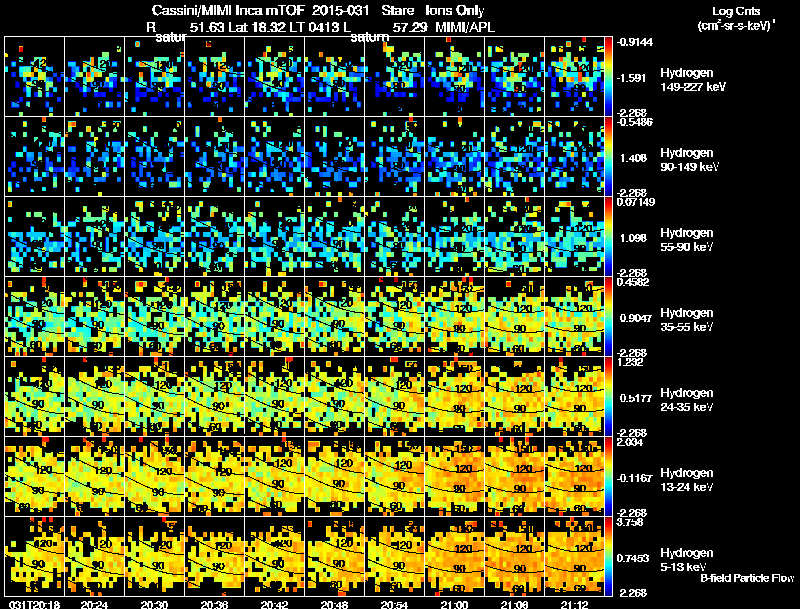Click the '-0.9144' colorbar maximum value
This screenshot has width=800, height=609.
[x=635, y=42]
